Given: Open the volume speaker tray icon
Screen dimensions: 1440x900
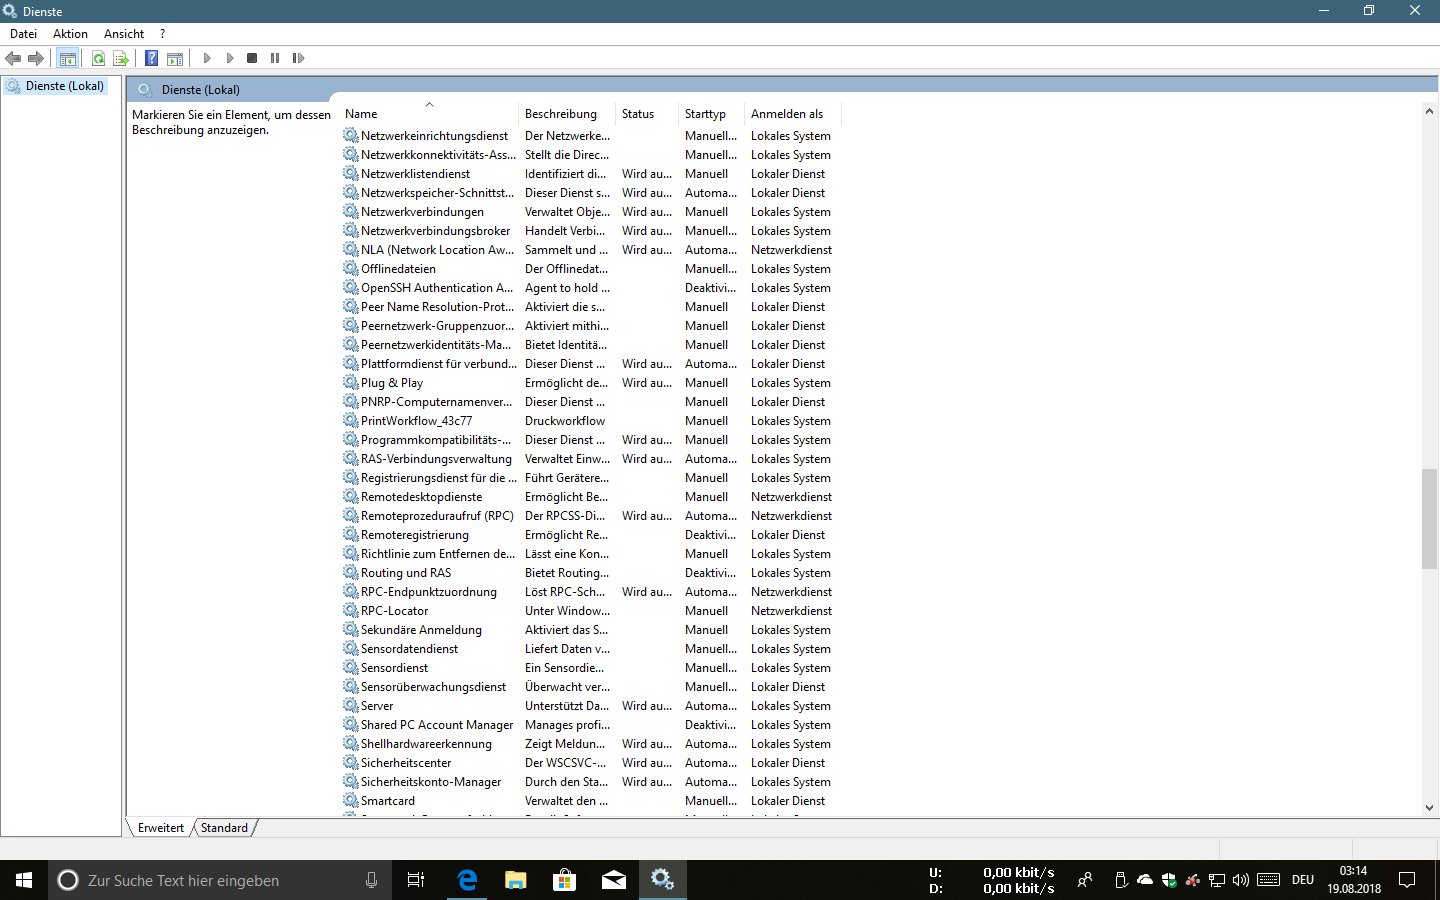Looking at the screenshot, I should click(1241, 880).
